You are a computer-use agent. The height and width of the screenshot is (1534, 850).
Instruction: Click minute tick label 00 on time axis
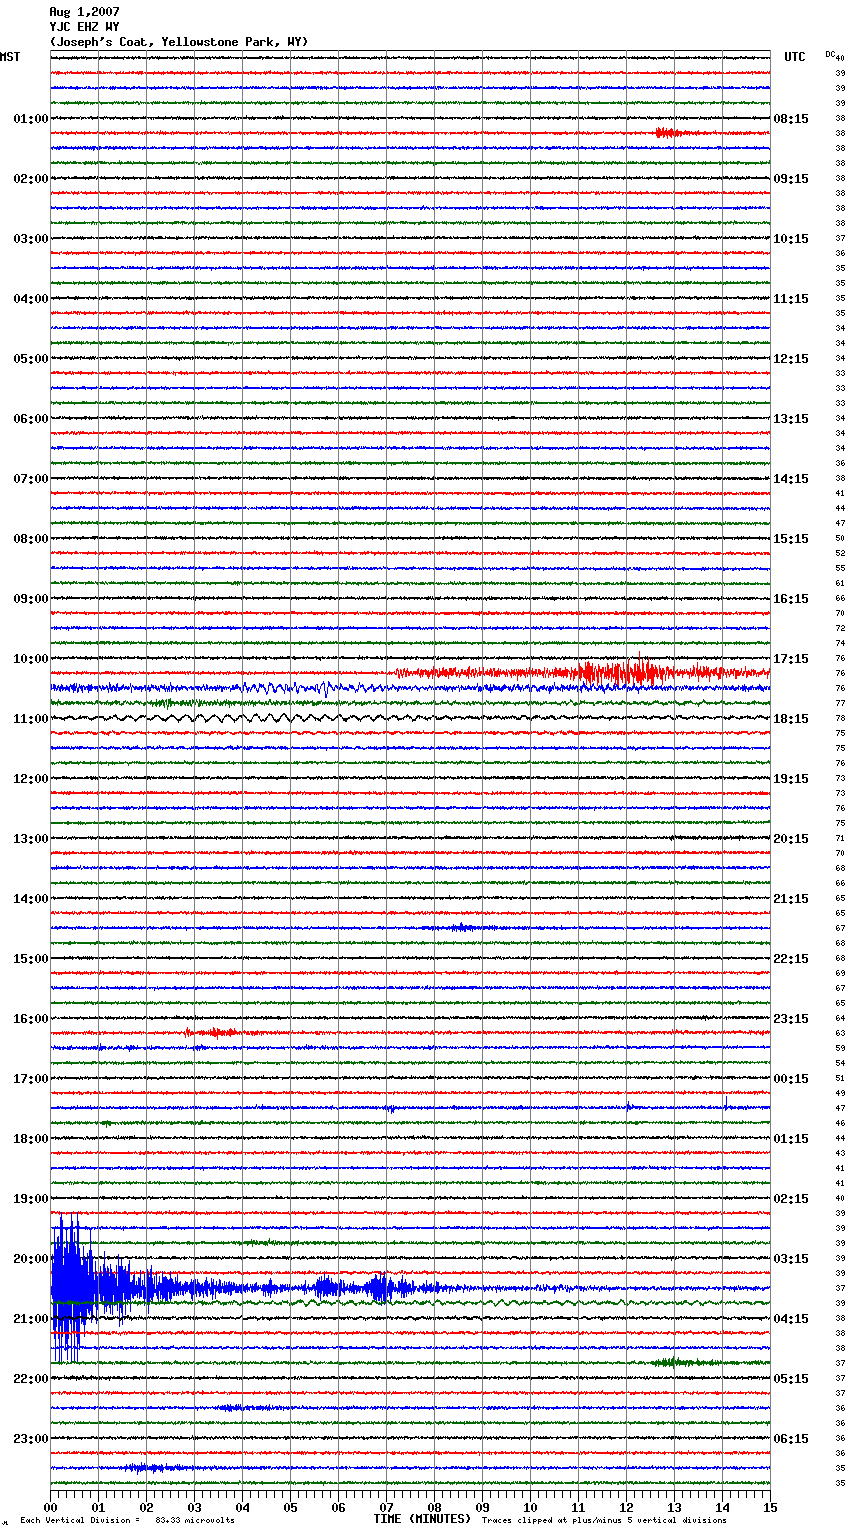(50, 1507)
